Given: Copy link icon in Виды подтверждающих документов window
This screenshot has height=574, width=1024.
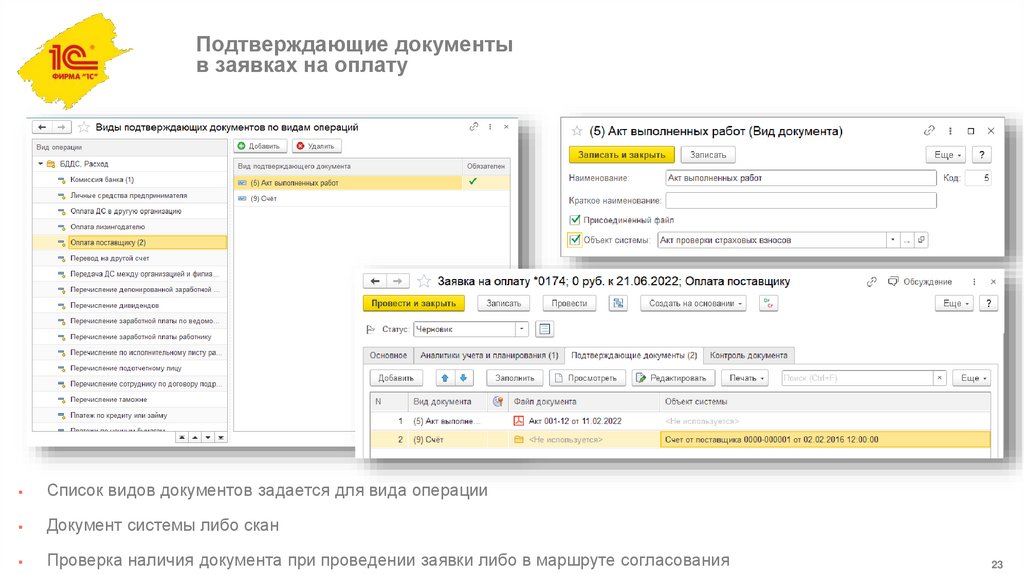Looking at the screenshot, I should [x=473, y=127].
